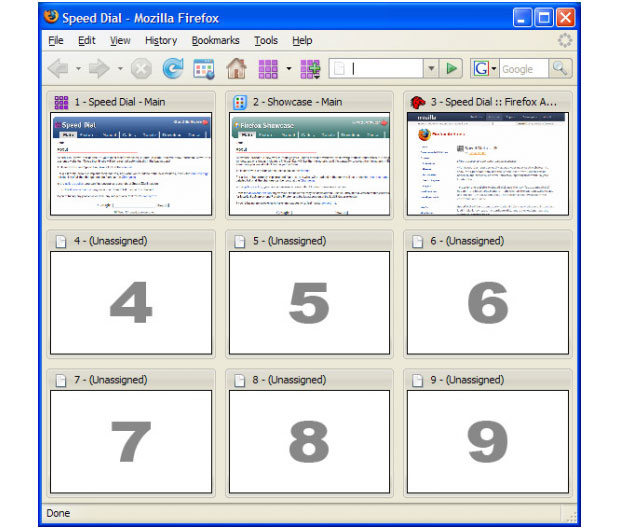Open the address bar dropdown arrow

(x=431, y=68)
